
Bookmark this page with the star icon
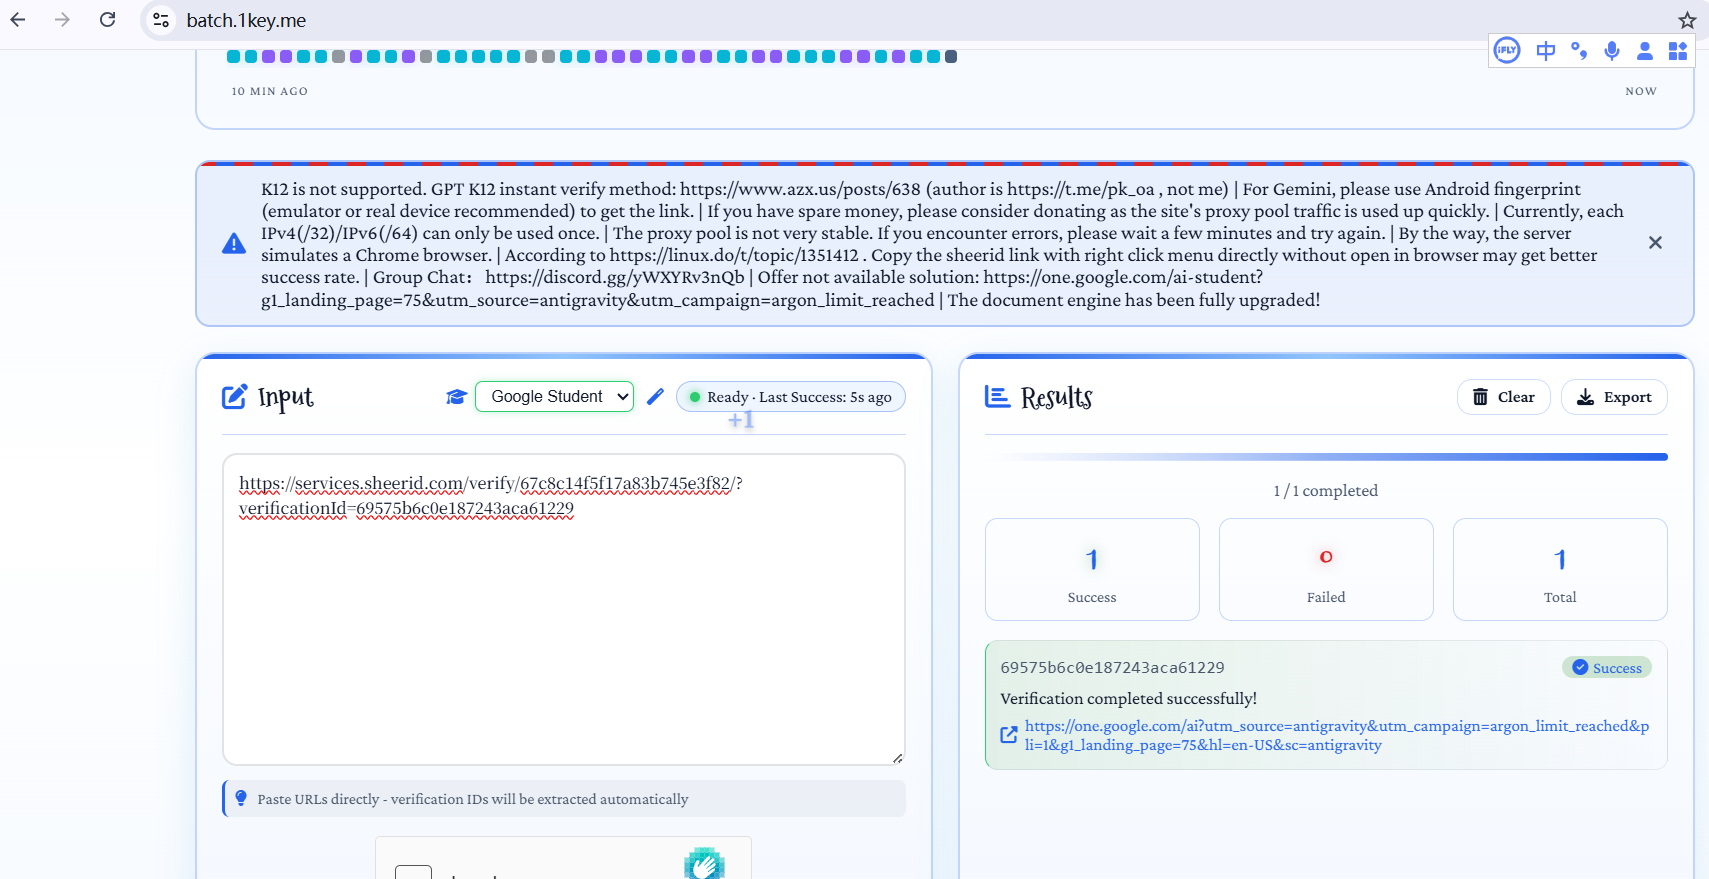pyautogui.click(x=1687, y=20)
